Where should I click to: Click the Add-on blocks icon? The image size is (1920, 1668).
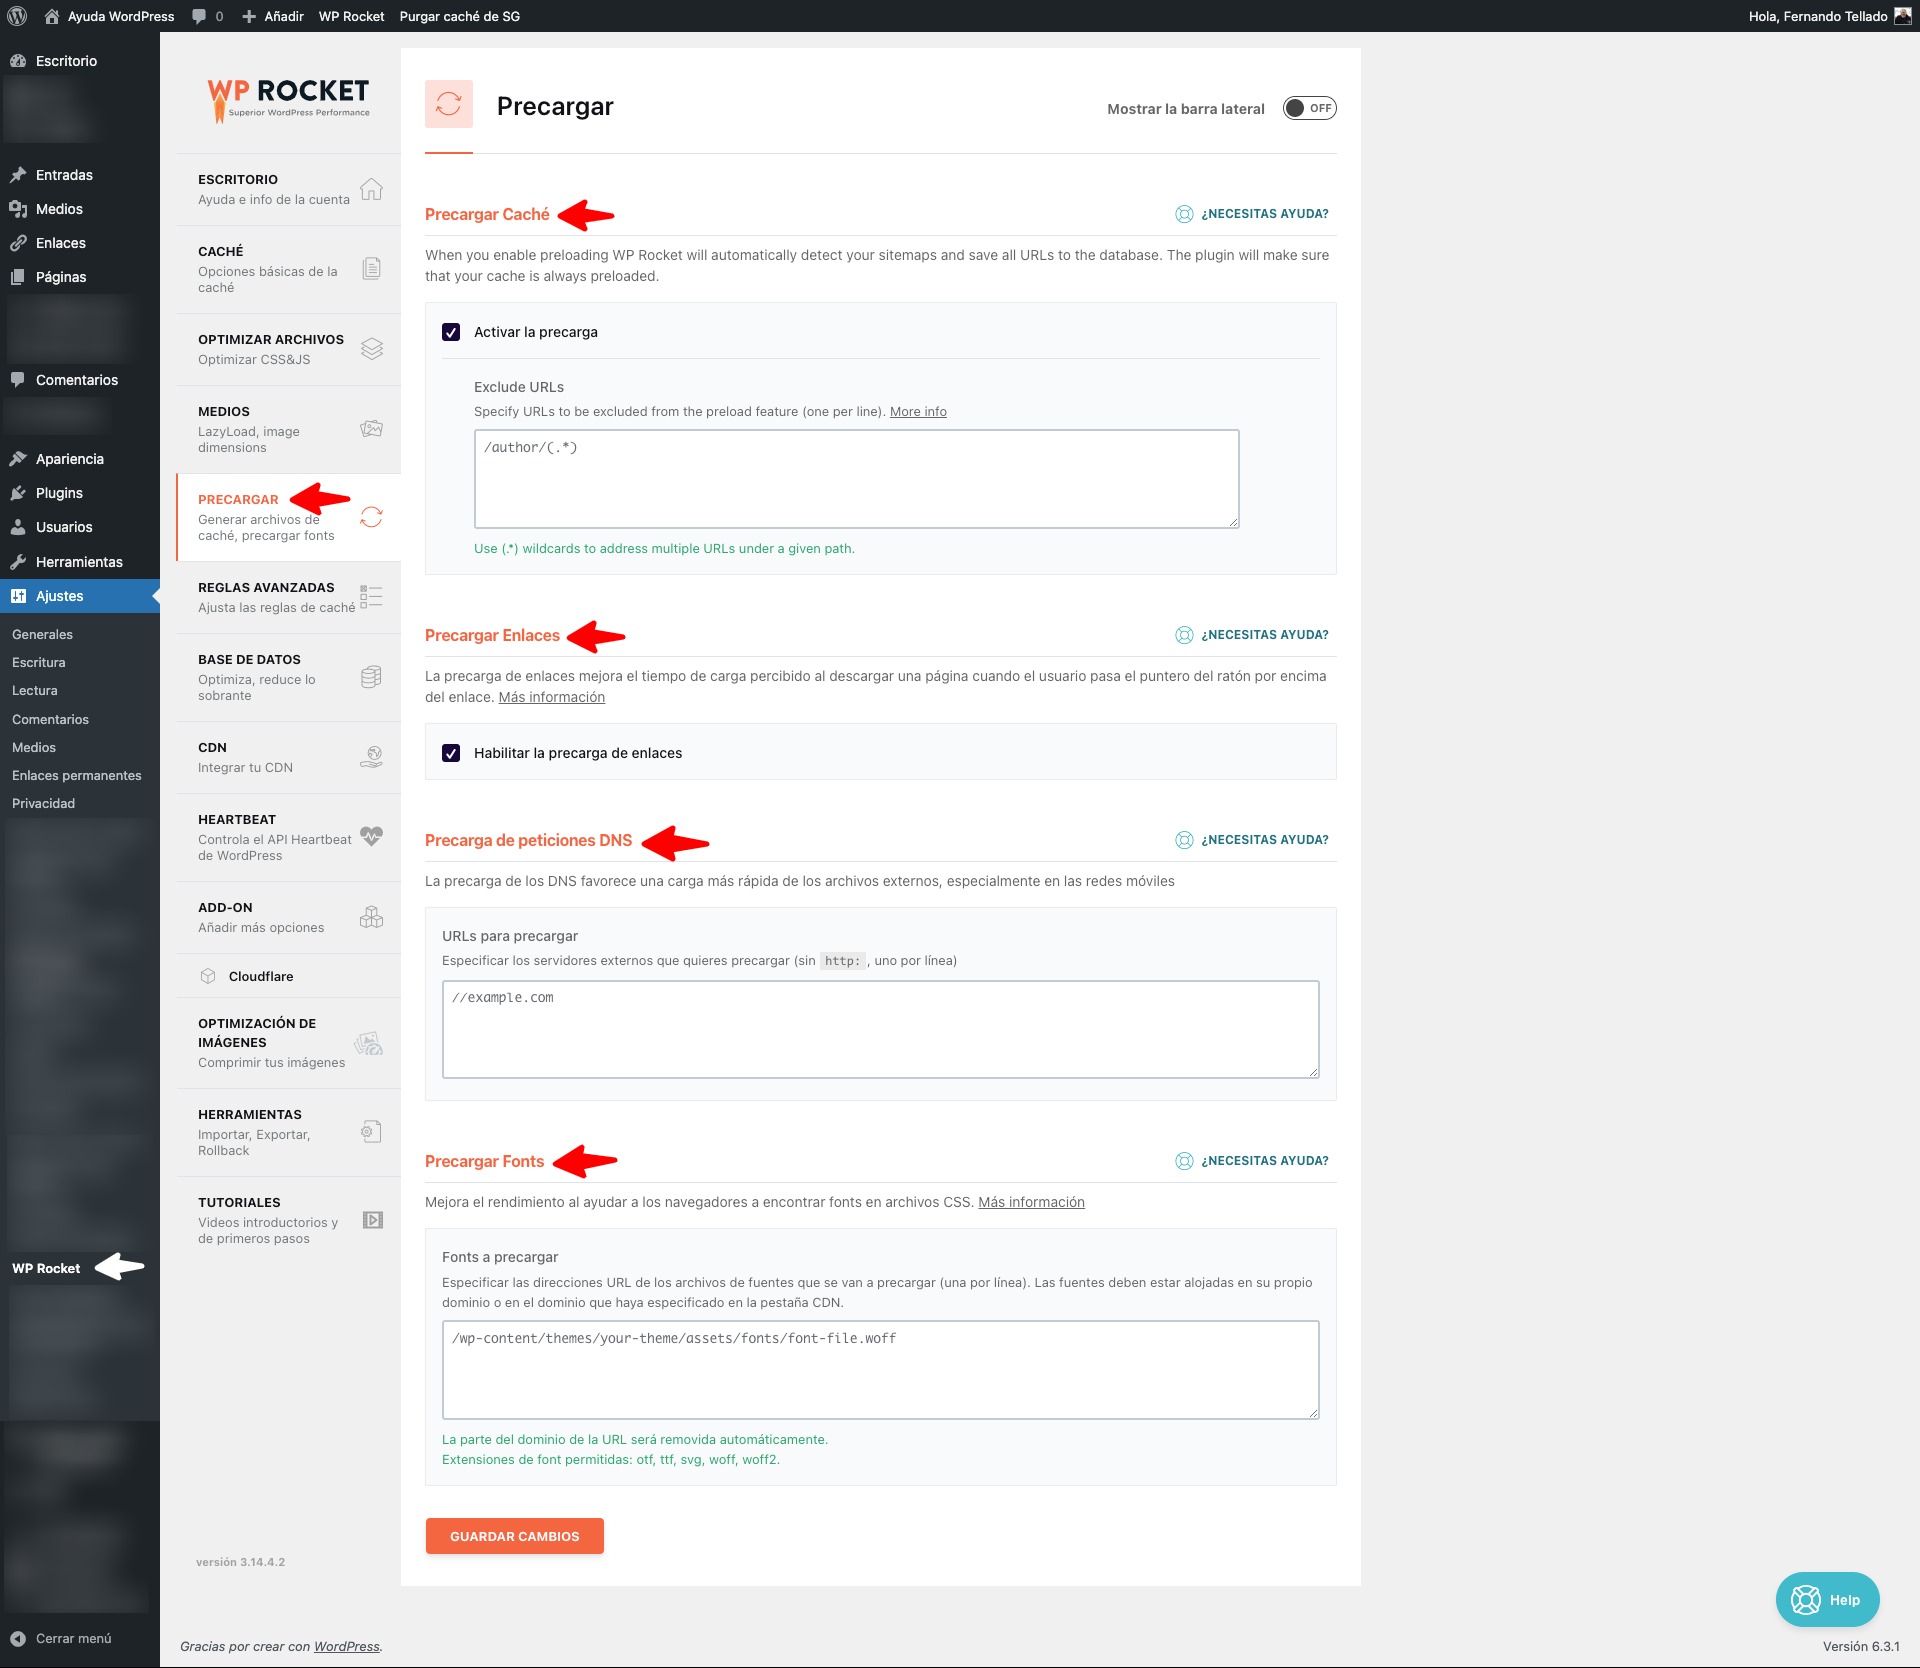pyautogui.click(x=371, y=917)
